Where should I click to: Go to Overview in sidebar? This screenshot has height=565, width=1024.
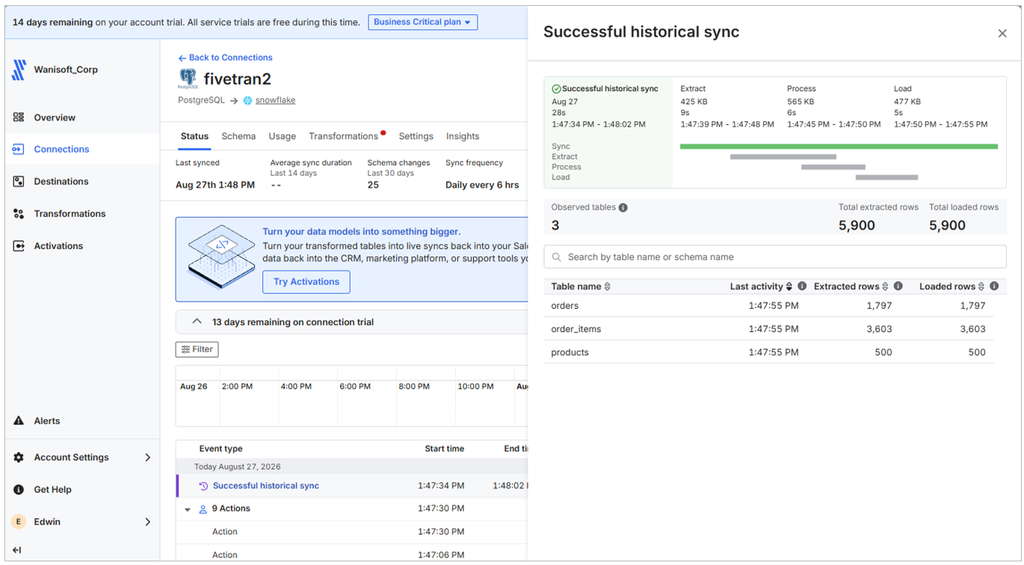55,118
